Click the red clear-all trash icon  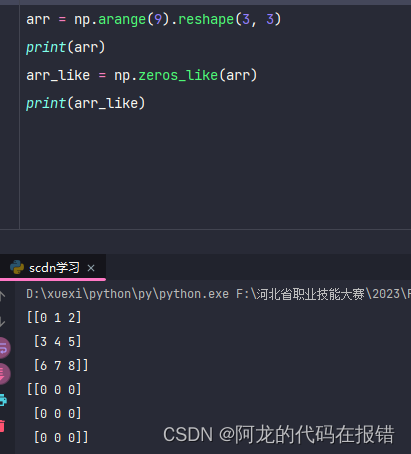coord(2,426)
